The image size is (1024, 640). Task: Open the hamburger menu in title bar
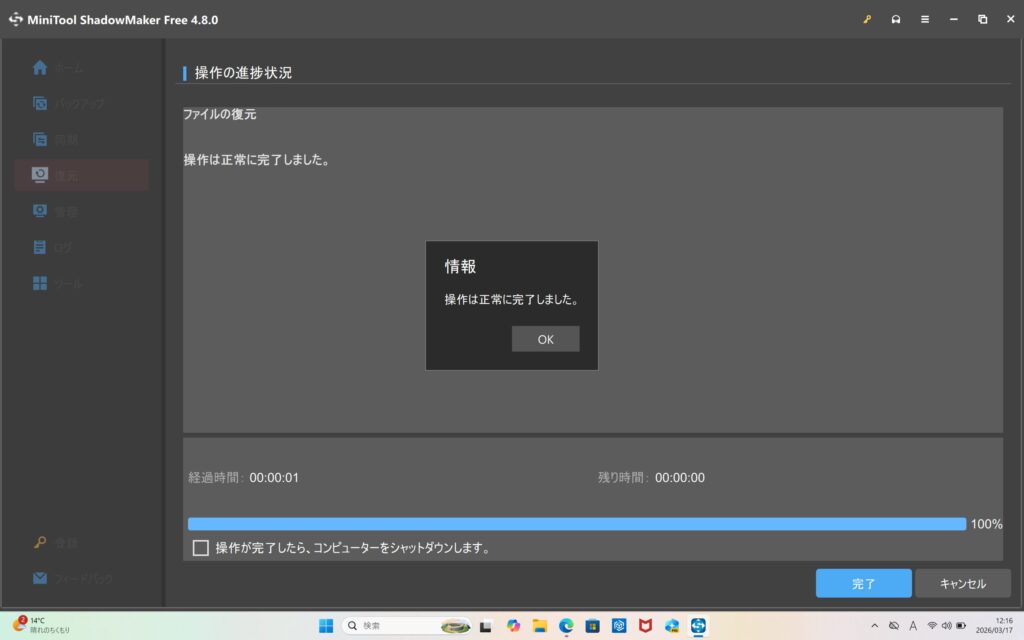tap(925, 19)
